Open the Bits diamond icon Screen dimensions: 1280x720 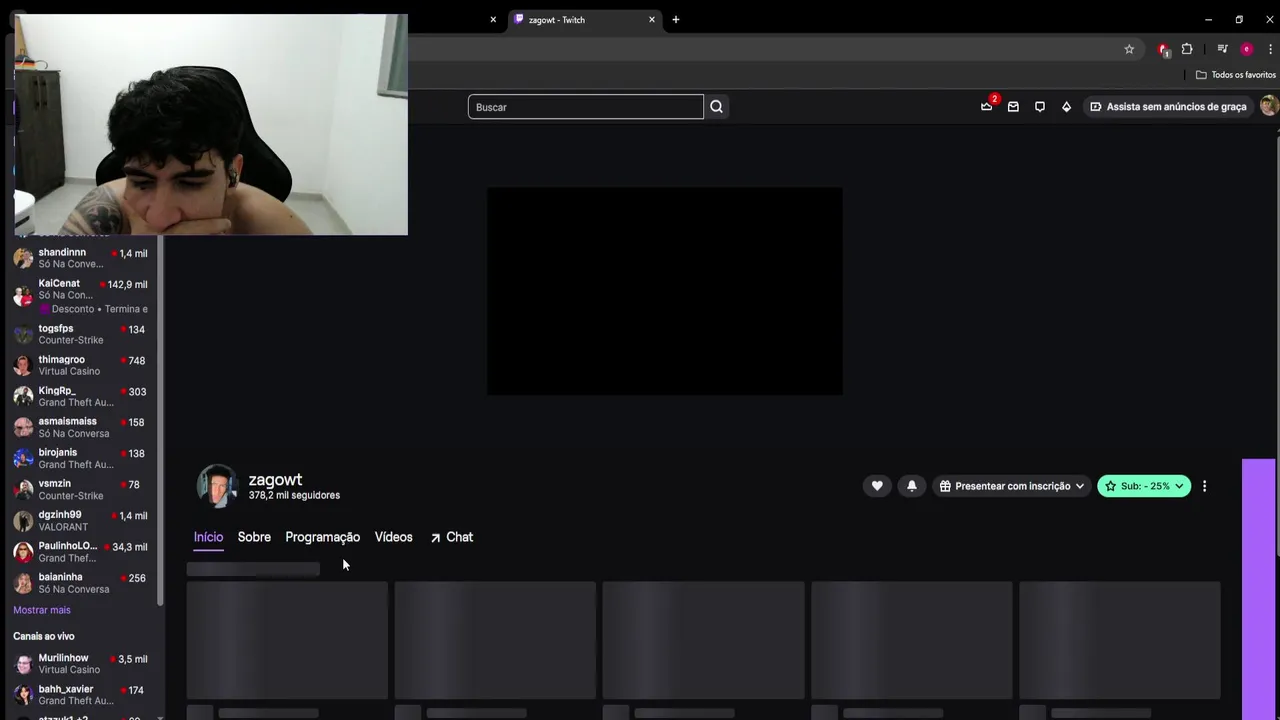tap(1066, 107)
